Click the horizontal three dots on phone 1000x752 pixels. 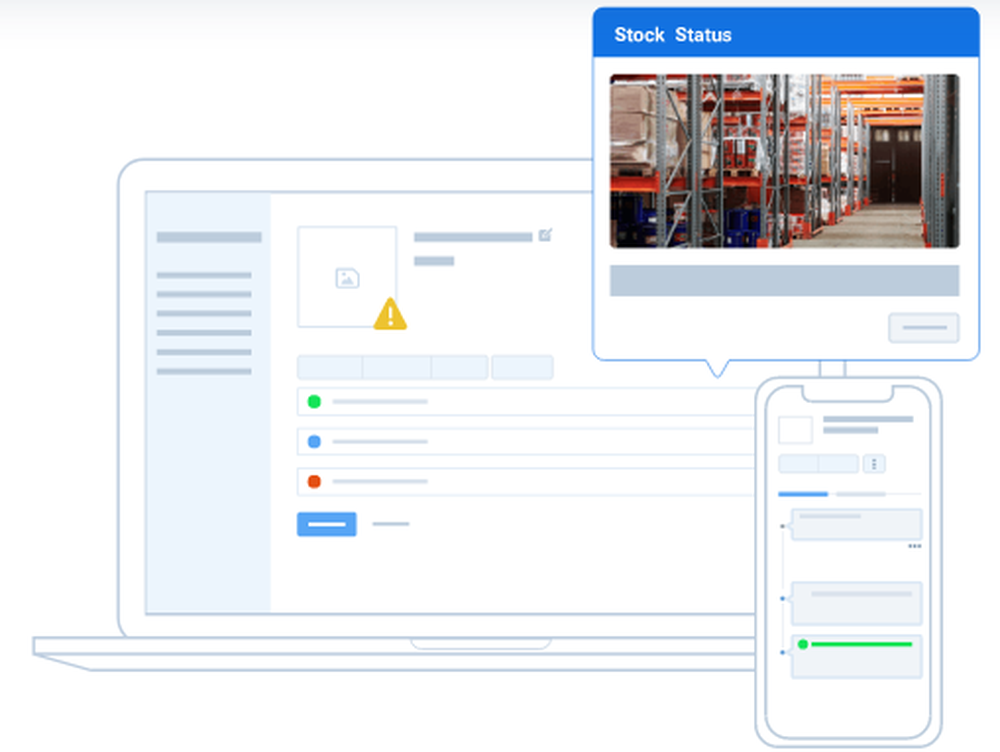click(915, 546)
